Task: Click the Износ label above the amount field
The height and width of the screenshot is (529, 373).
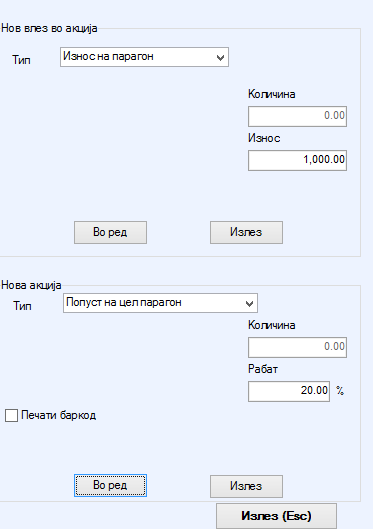Action: tap(264, 138)
